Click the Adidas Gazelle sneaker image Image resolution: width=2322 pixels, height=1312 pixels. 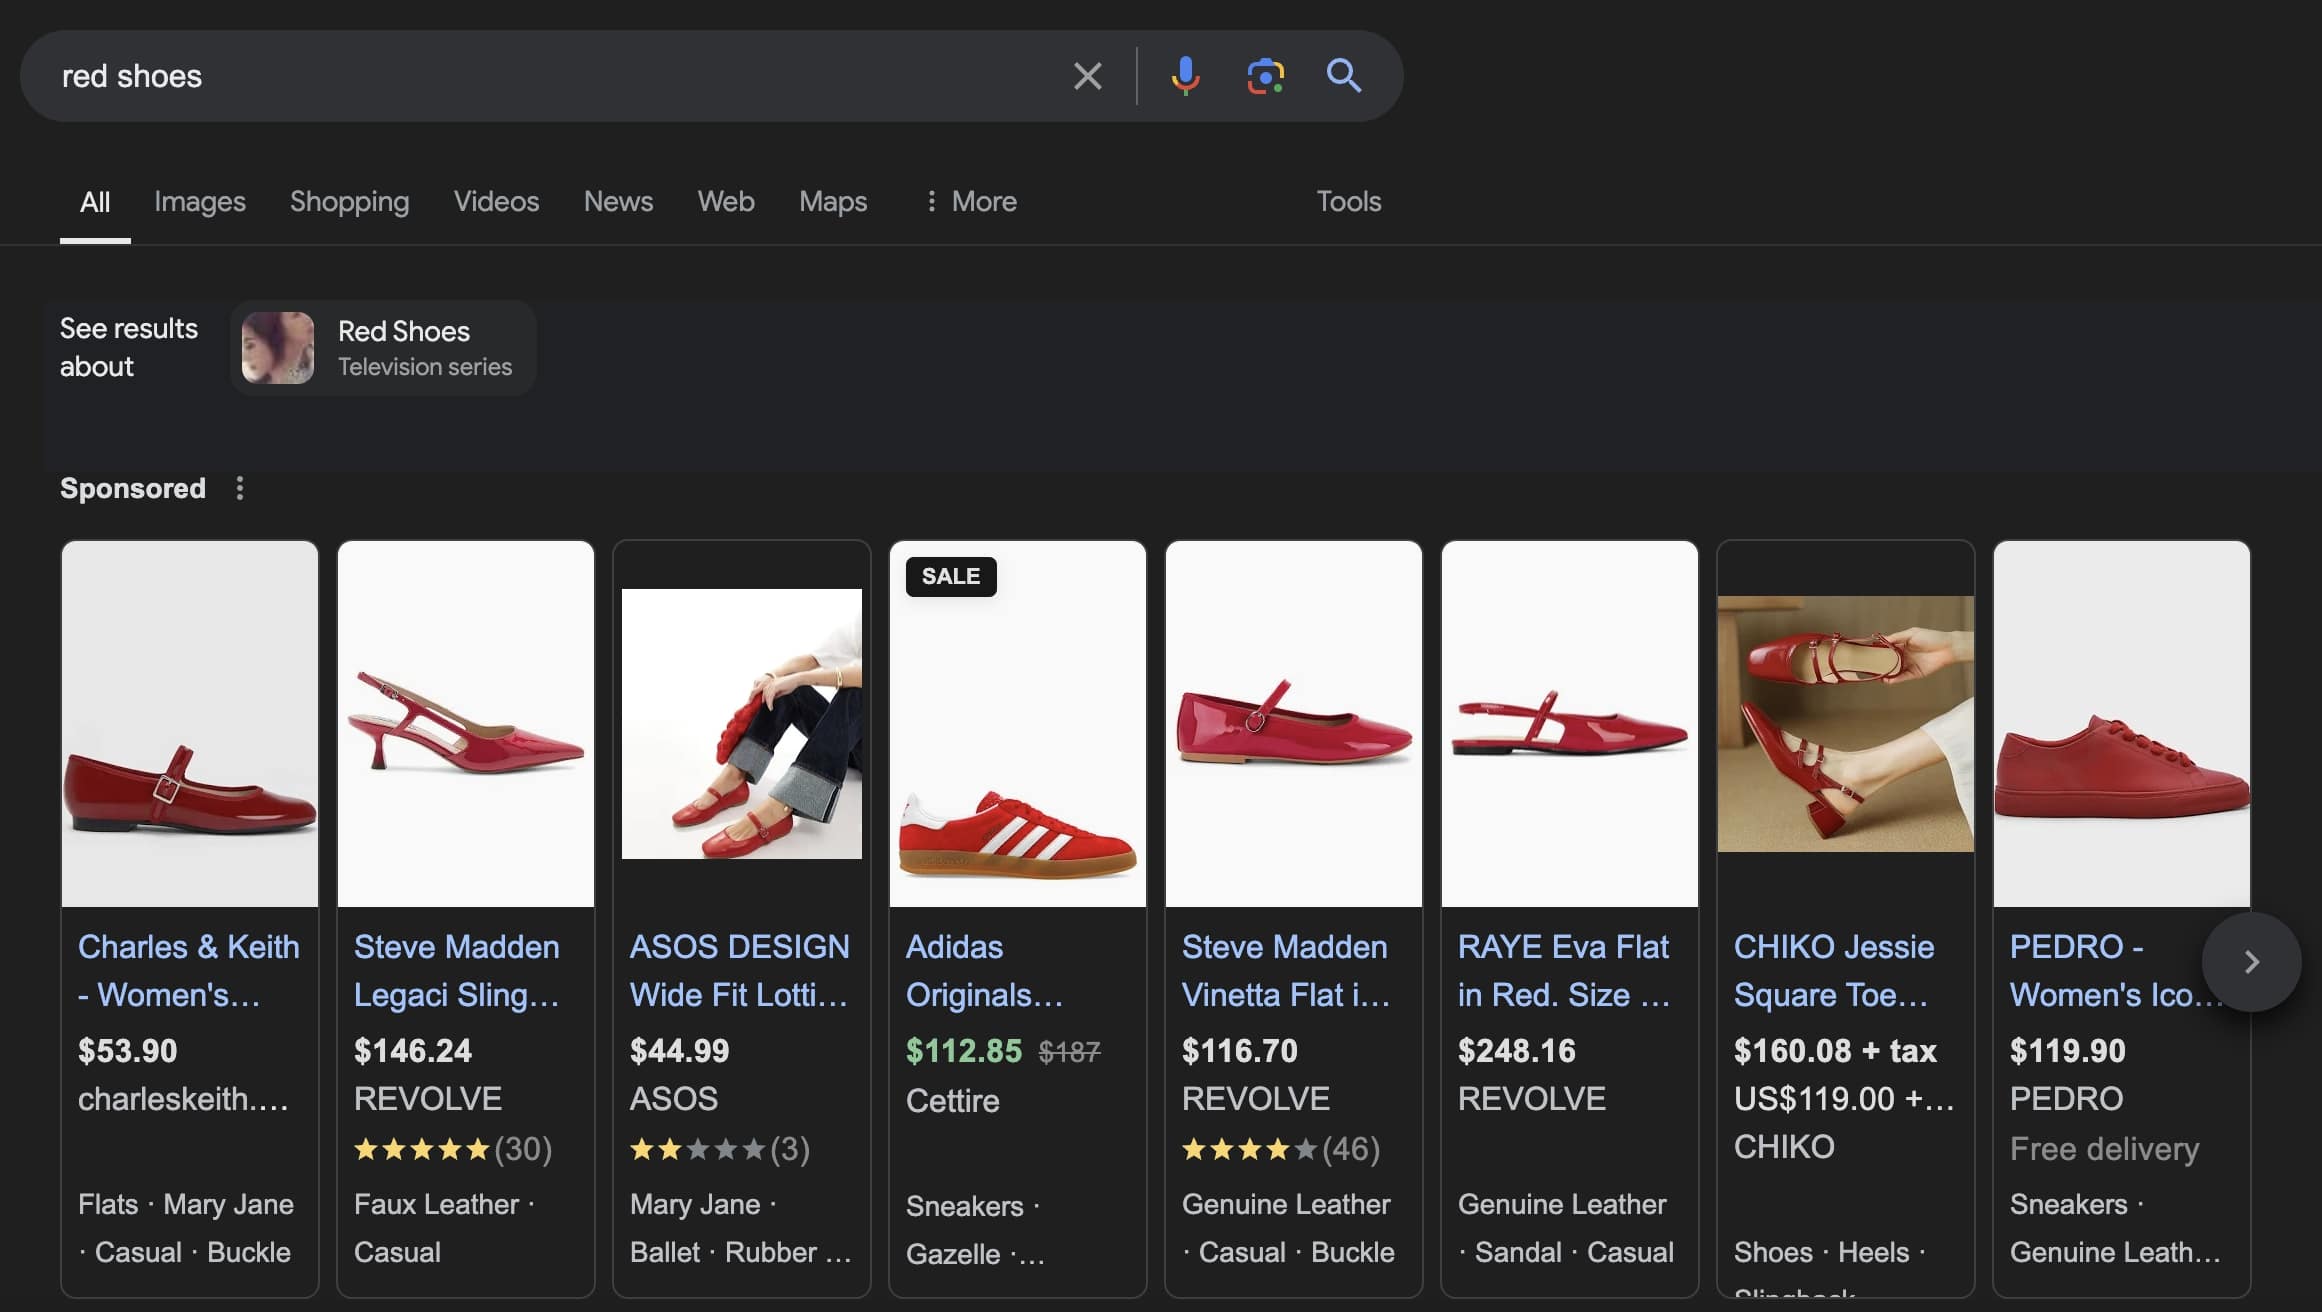tap(1018, 724)
